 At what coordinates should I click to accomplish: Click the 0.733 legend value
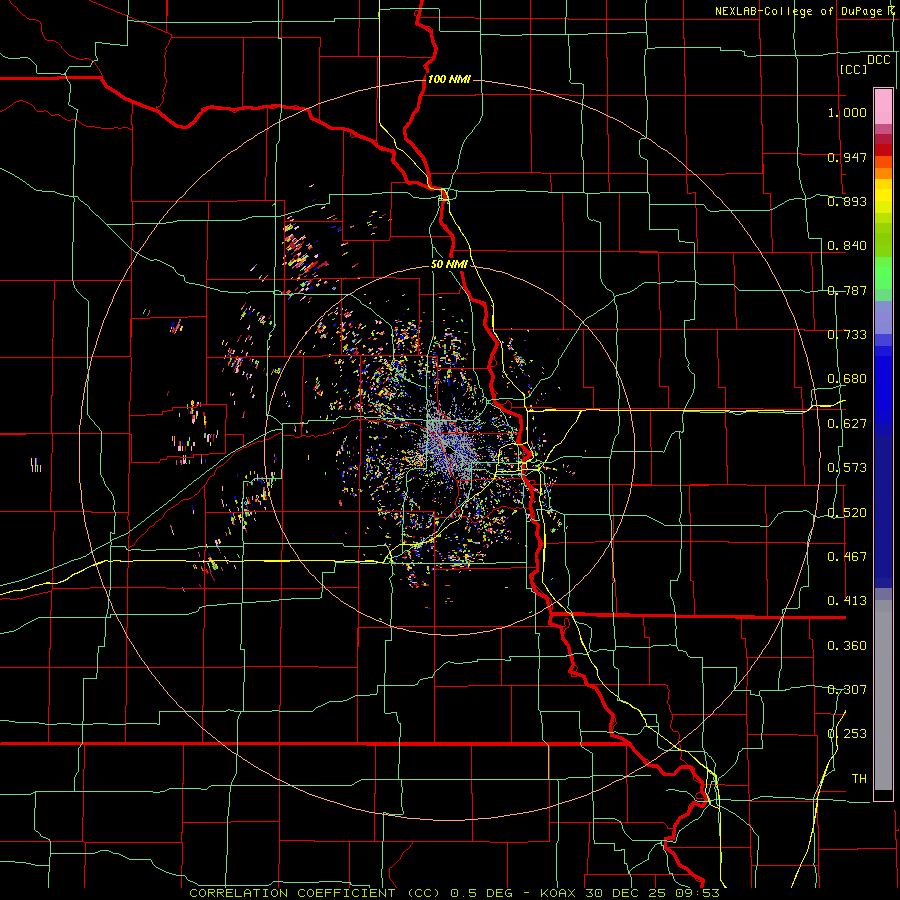click(847, 335)
